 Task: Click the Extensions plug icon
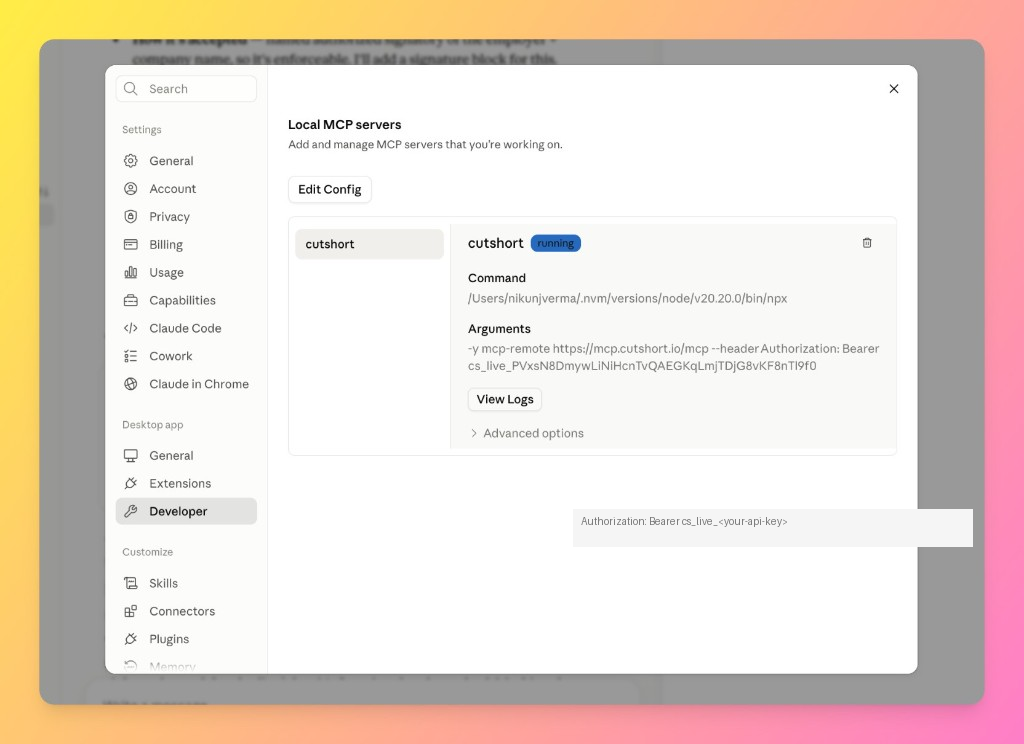tap(131, 483)
